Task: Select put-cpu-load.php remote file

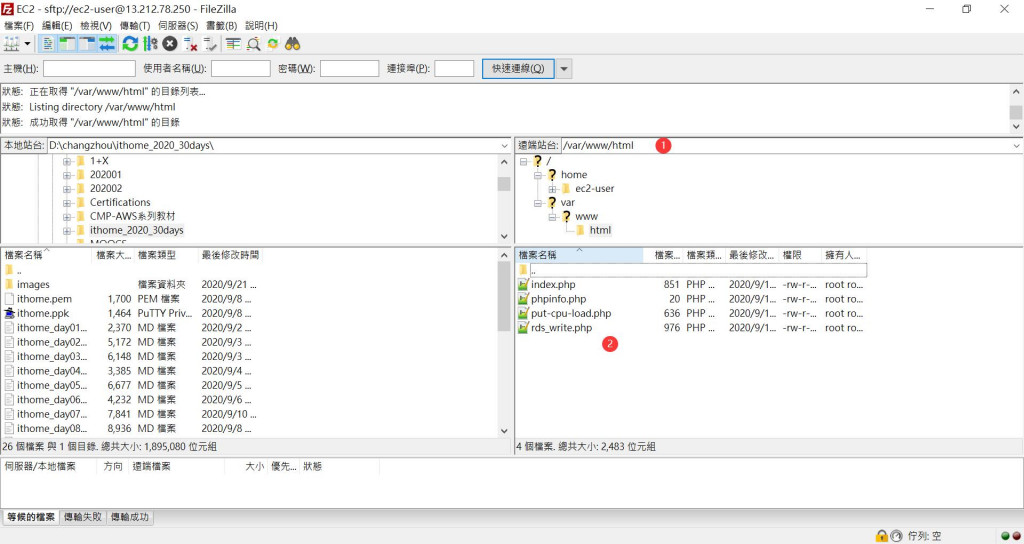Action: pos(571,313)
